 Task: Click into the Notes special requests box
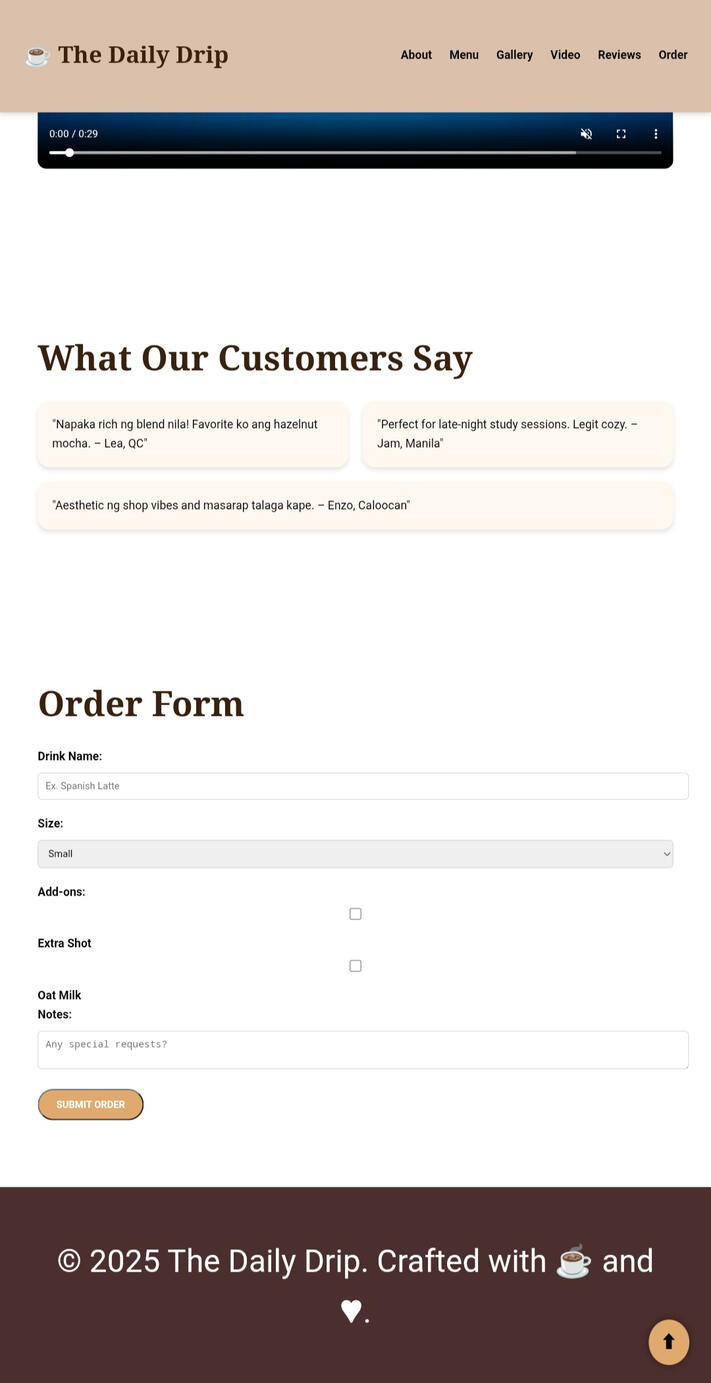click(363, 1050)
